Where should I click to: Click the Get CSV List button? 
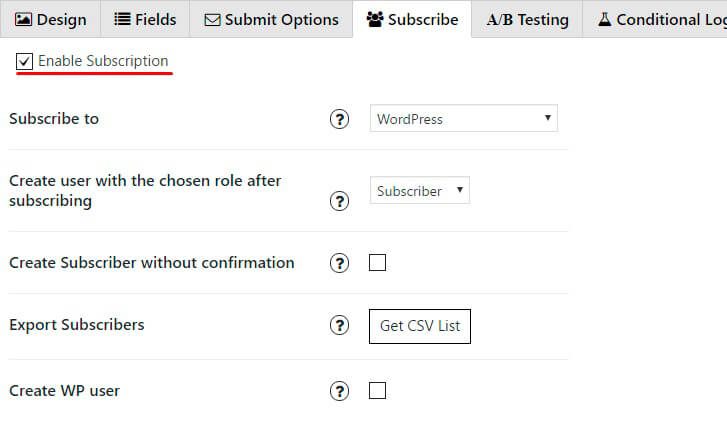[x=420, y=326]
